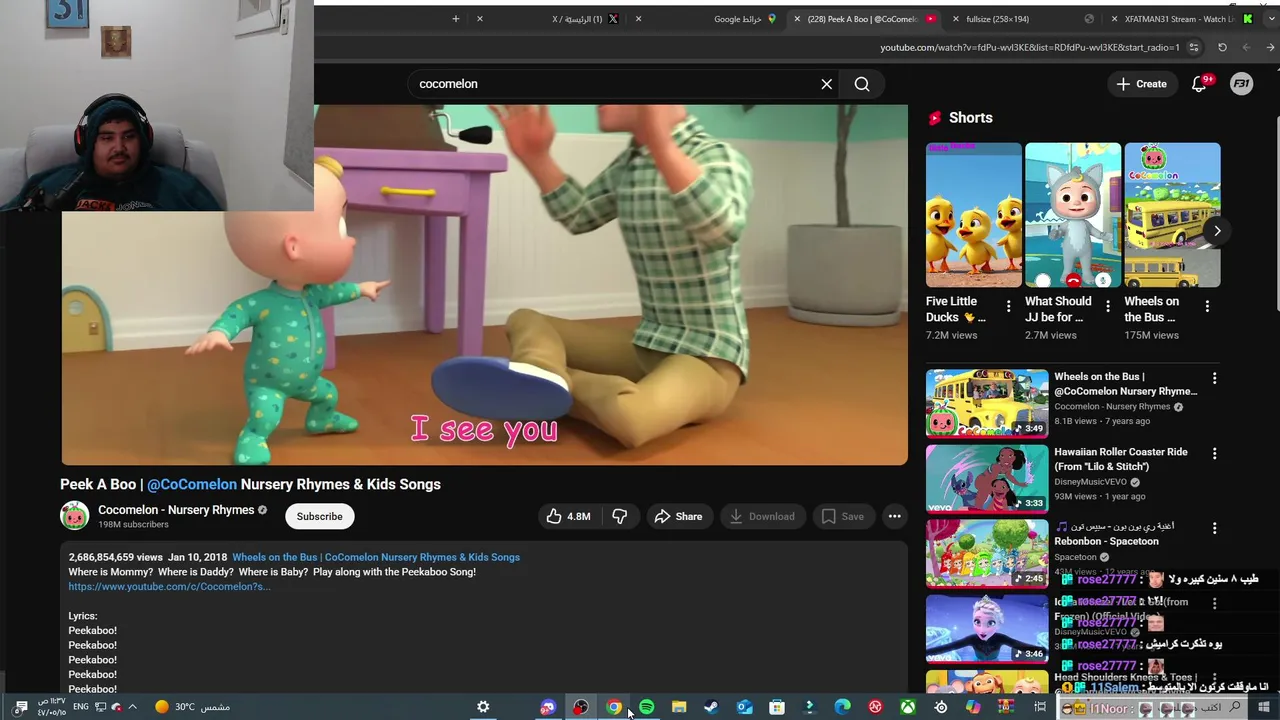1280x720 pixels.
Task: Open the youtube.com/c/Cocomelon description URL
Action: 170,586
